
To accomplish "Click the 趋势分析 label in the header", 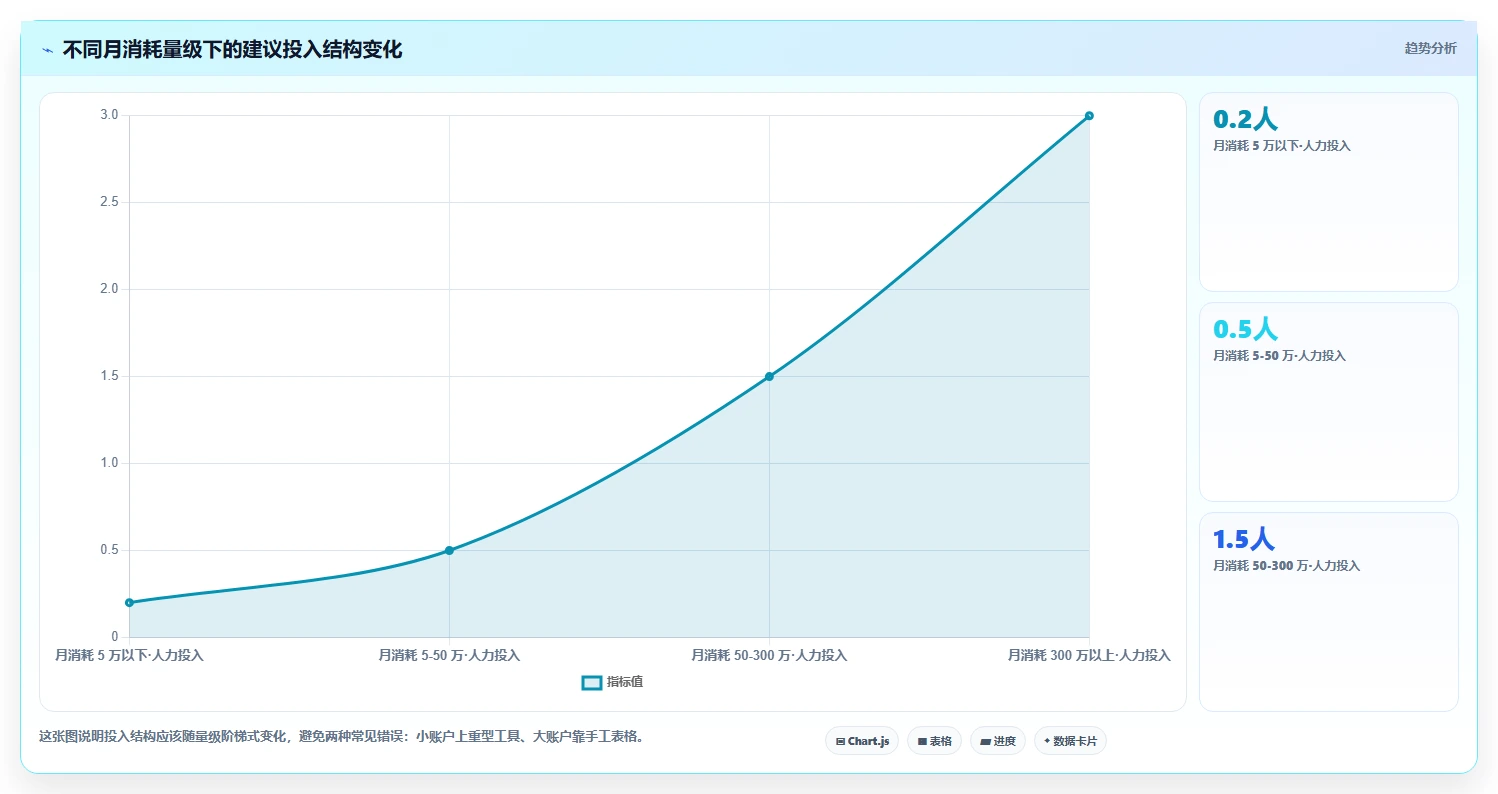I will click(1430, 48).
